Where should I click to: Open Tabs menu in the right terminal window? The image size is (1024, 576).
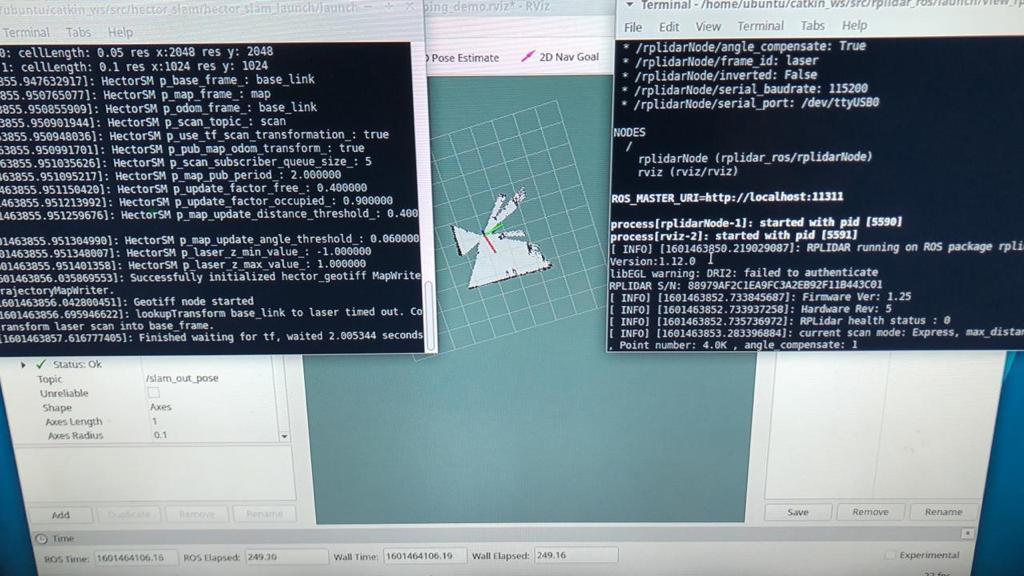coord(812,25)
